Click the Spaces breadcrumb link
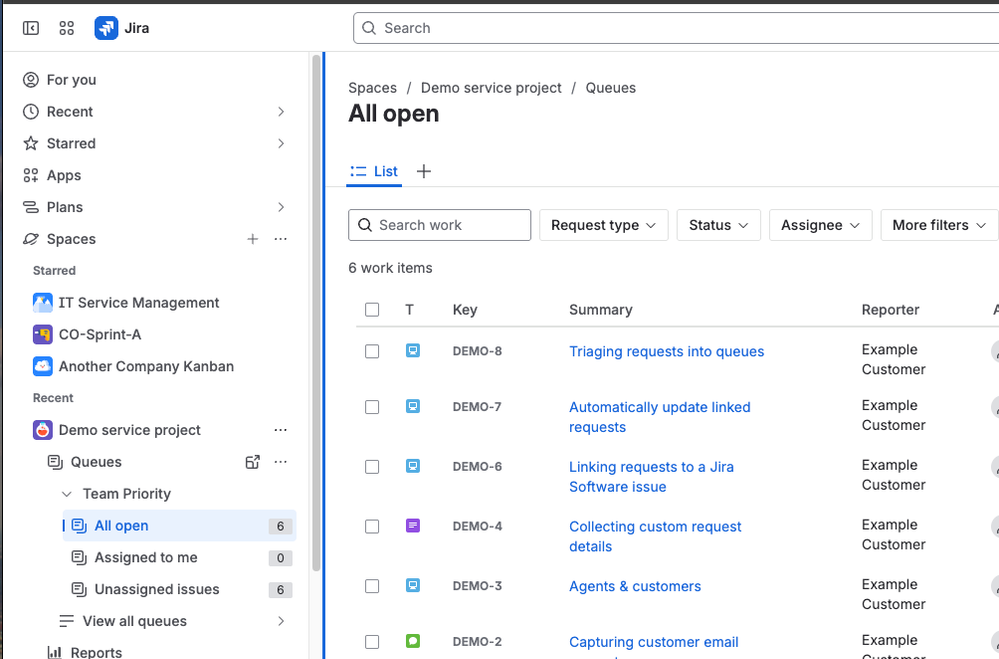The width and height of the screenshot is (999, 659). point(372,88)
